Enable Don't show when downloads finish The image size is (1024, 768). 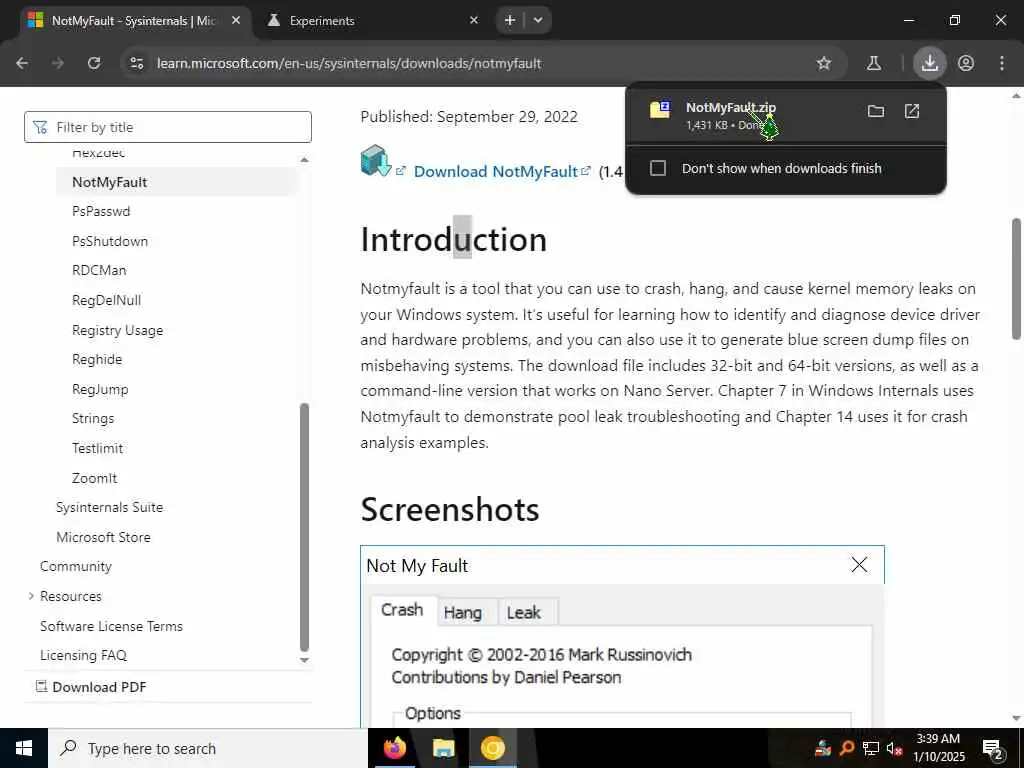pos(658,168)
